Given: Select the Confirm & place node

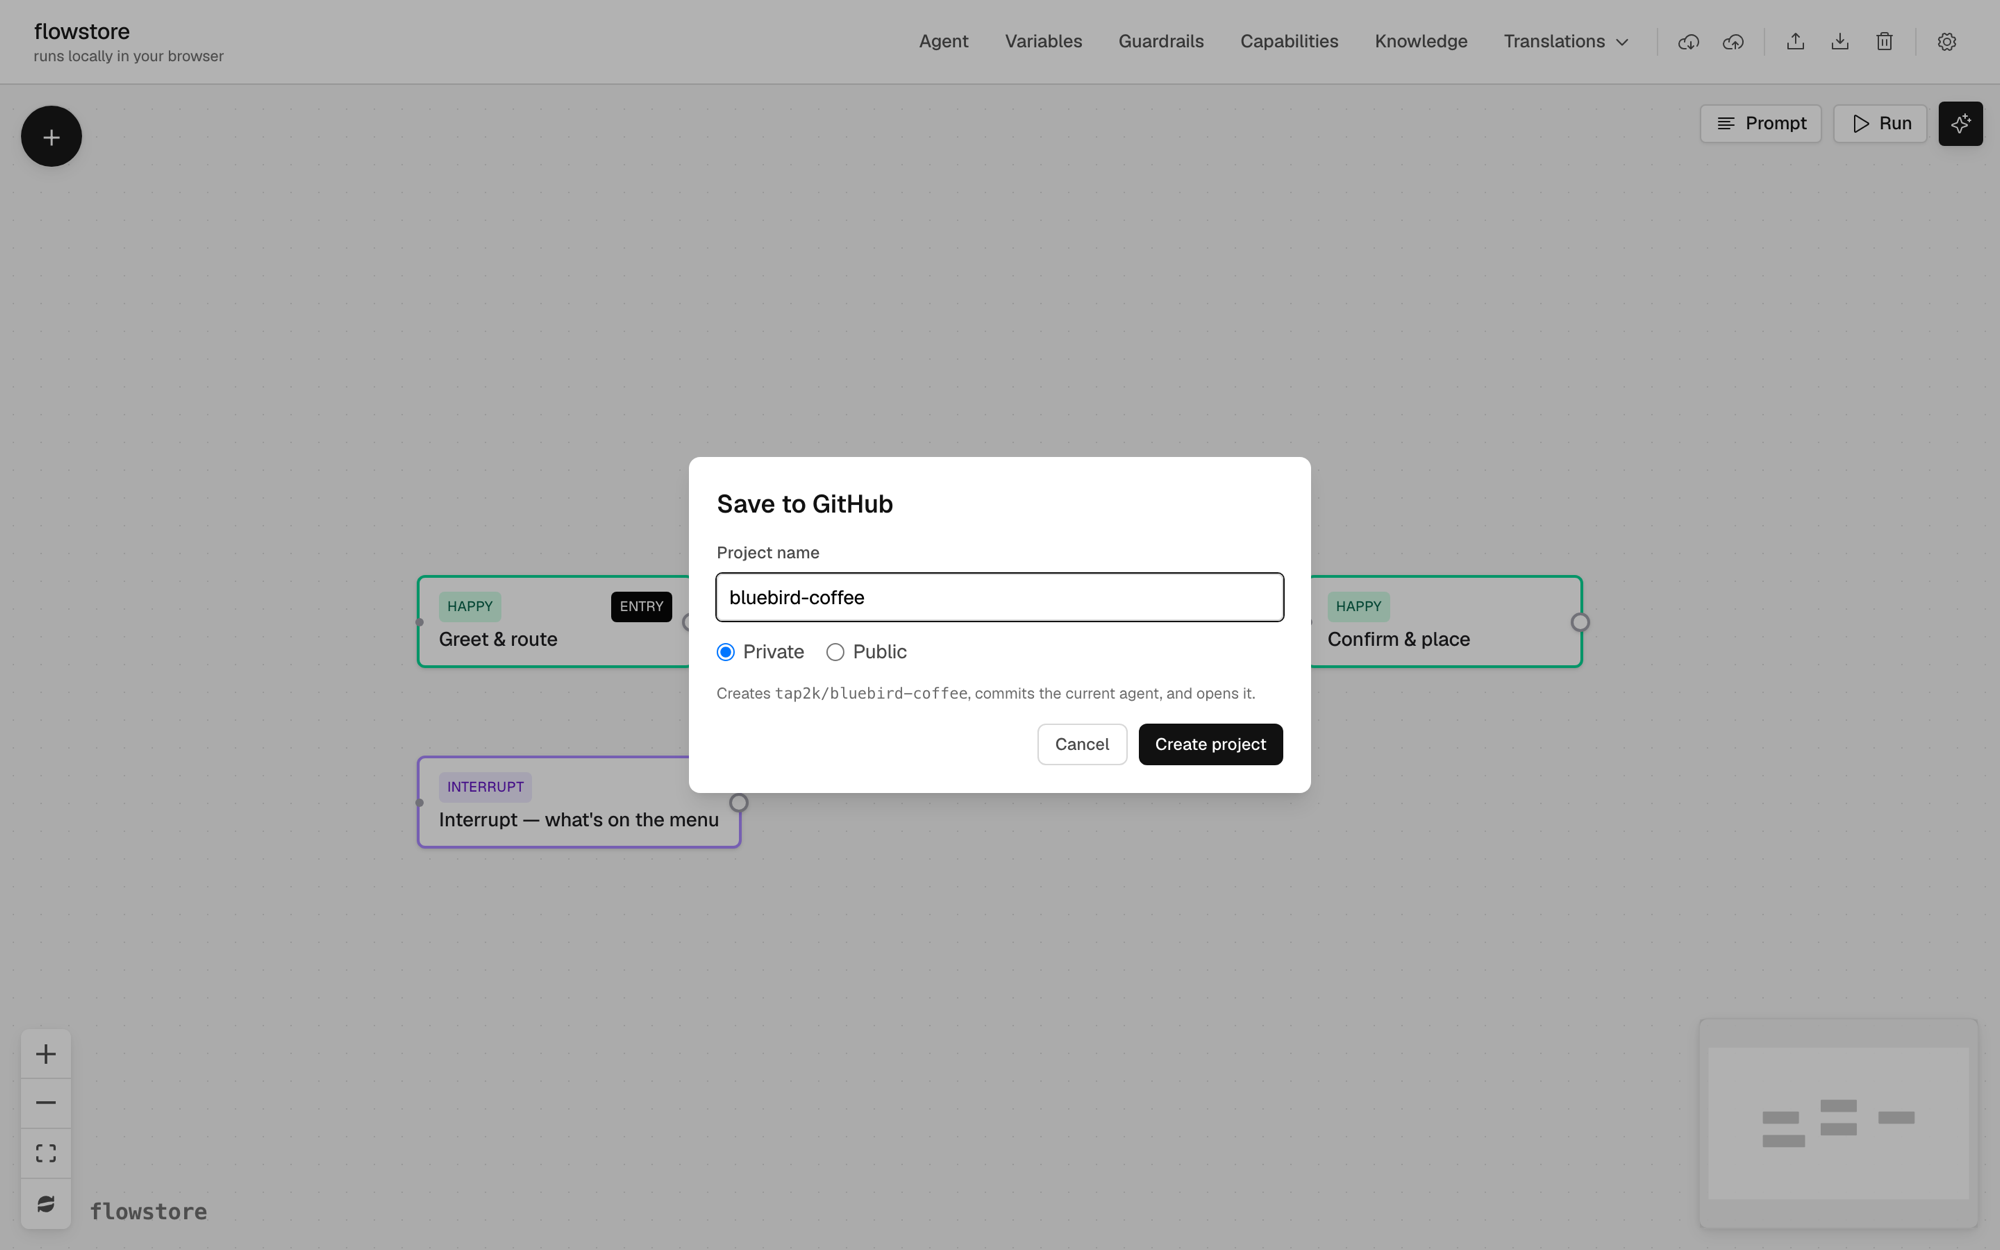Looking at the screenshot, I should [x=1445, y=622].
